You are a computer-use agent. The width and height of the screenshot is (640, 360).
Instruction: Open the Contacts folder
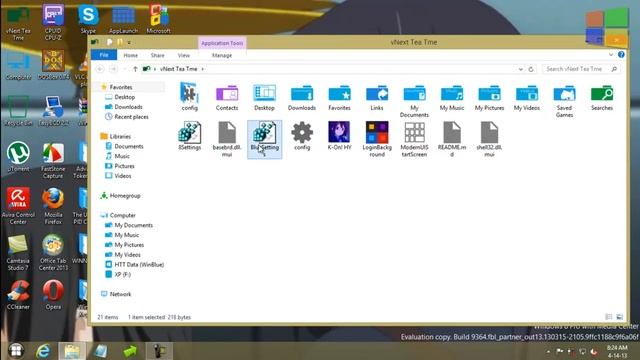click(x=227, y=97)
